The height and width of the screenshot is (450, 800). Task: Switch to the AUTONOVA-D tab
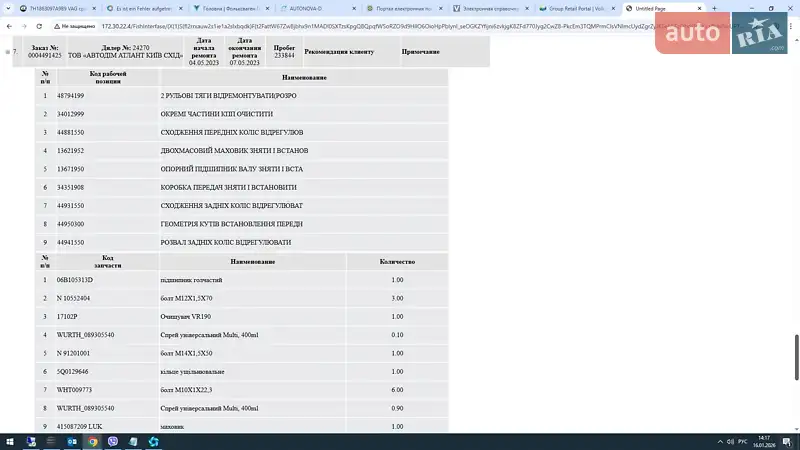click(317, 9)
